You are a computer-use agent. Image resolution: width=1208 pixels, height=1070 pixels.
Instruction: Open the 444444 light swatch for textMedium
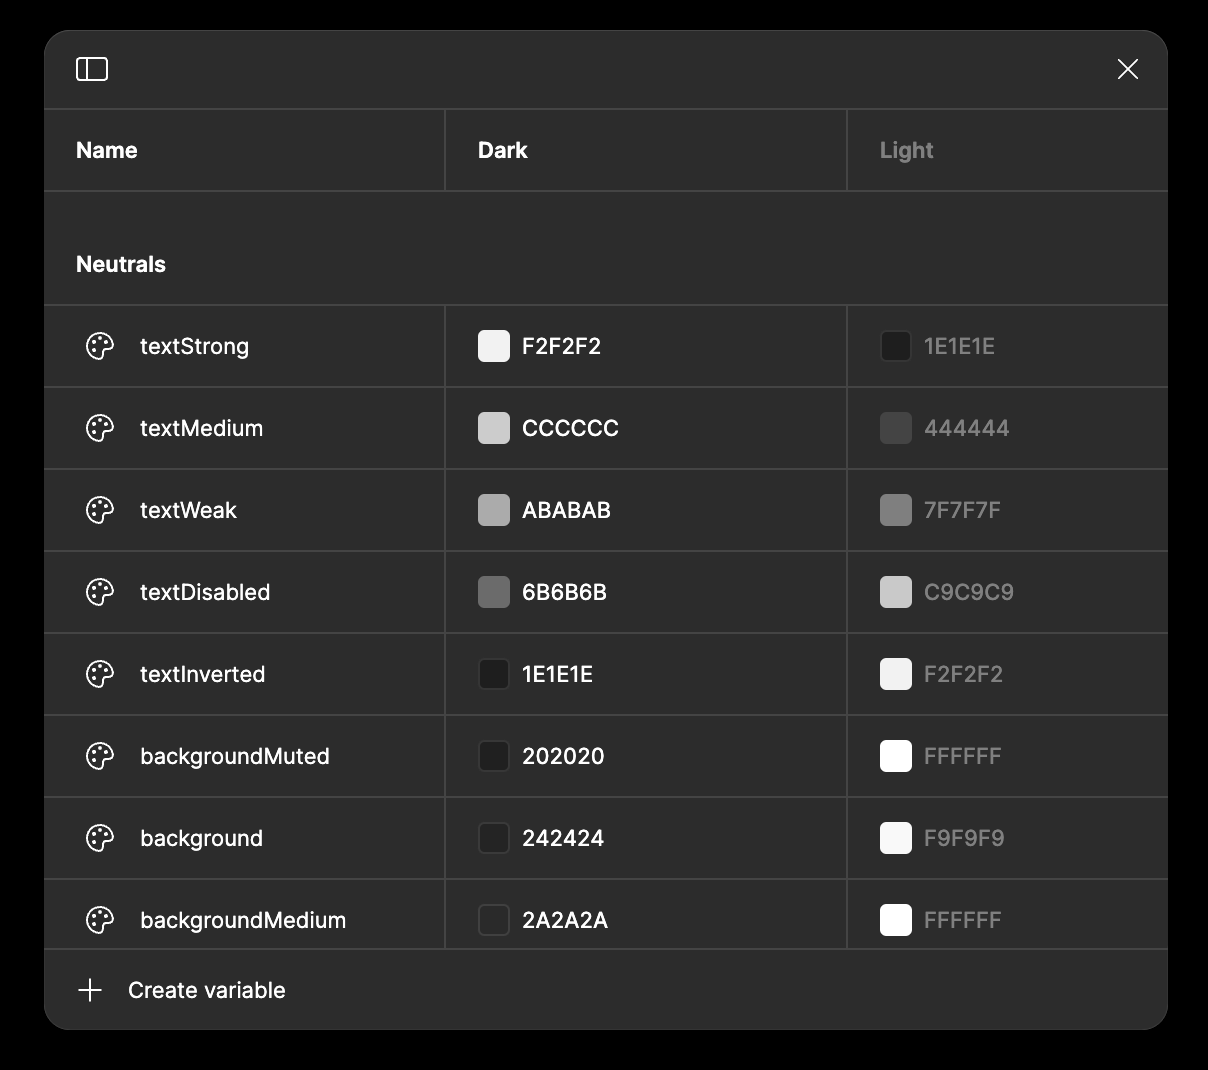coord(896,428)
